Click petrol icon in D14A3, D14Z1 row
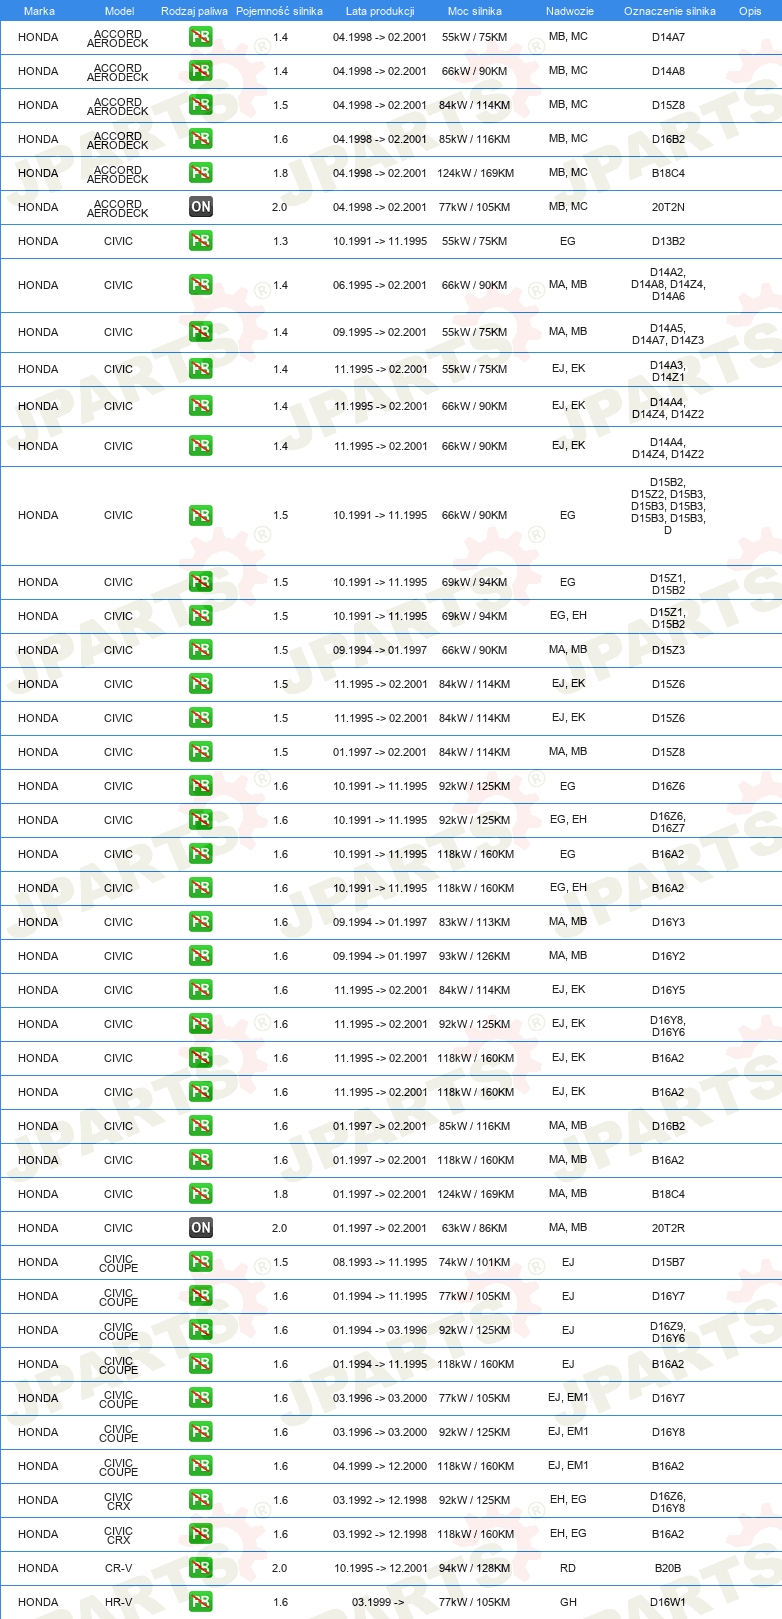The height and width of the screenshot is (1619, 782). [x=201, y=369]
